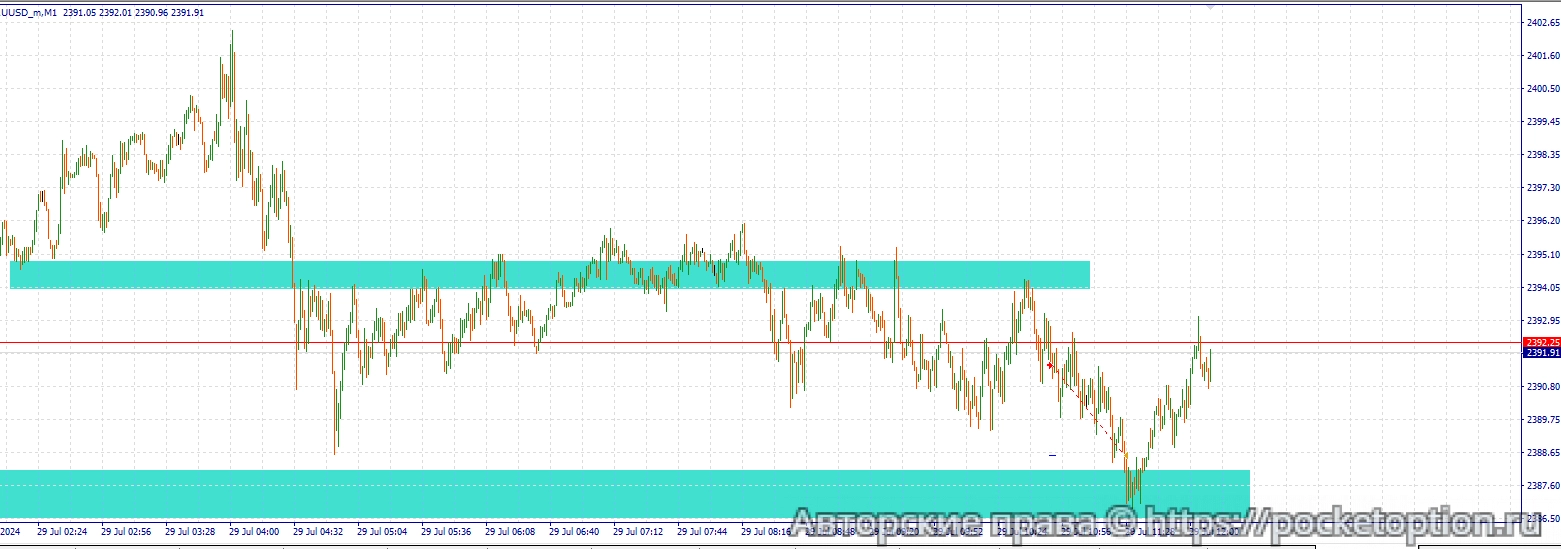Click the red 2392.25 price label
The width and height of the screenshot is (1561, 549).
1540,342
